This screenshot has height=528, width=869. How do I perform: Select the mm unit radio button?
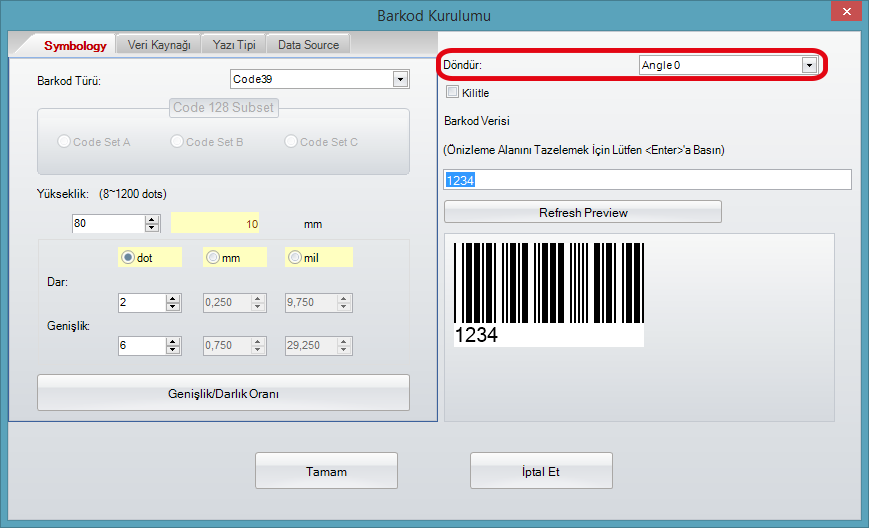coord(212,257)
